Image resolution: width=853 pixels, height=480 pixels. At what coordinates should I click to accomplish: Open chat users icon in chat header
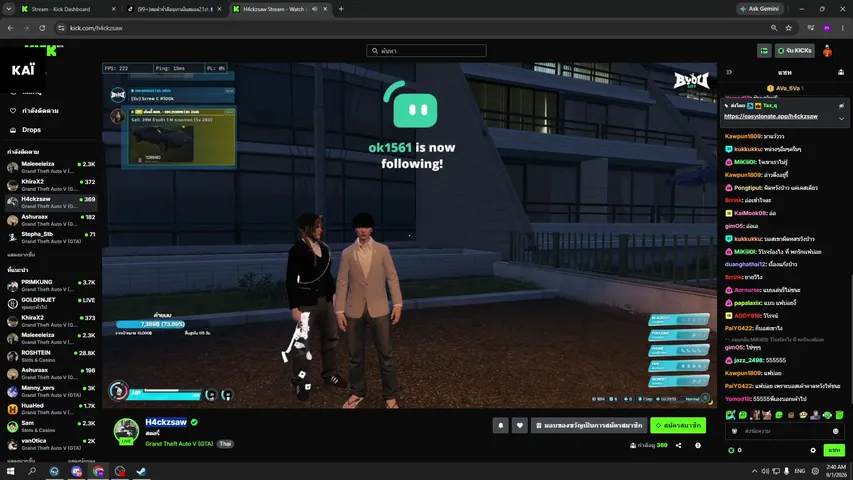(x=841, y=72)
